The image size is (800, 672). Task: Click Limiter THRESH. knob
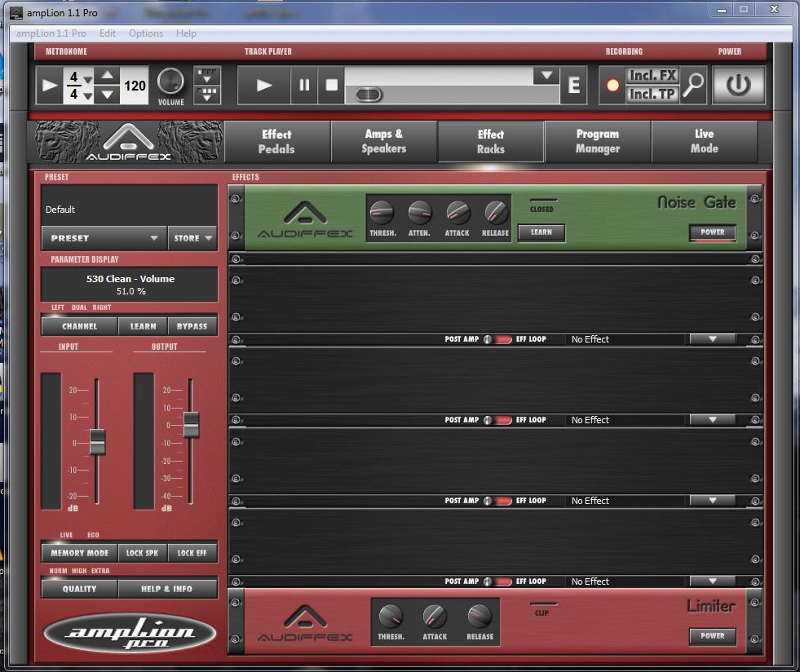(x=391, y=616)
